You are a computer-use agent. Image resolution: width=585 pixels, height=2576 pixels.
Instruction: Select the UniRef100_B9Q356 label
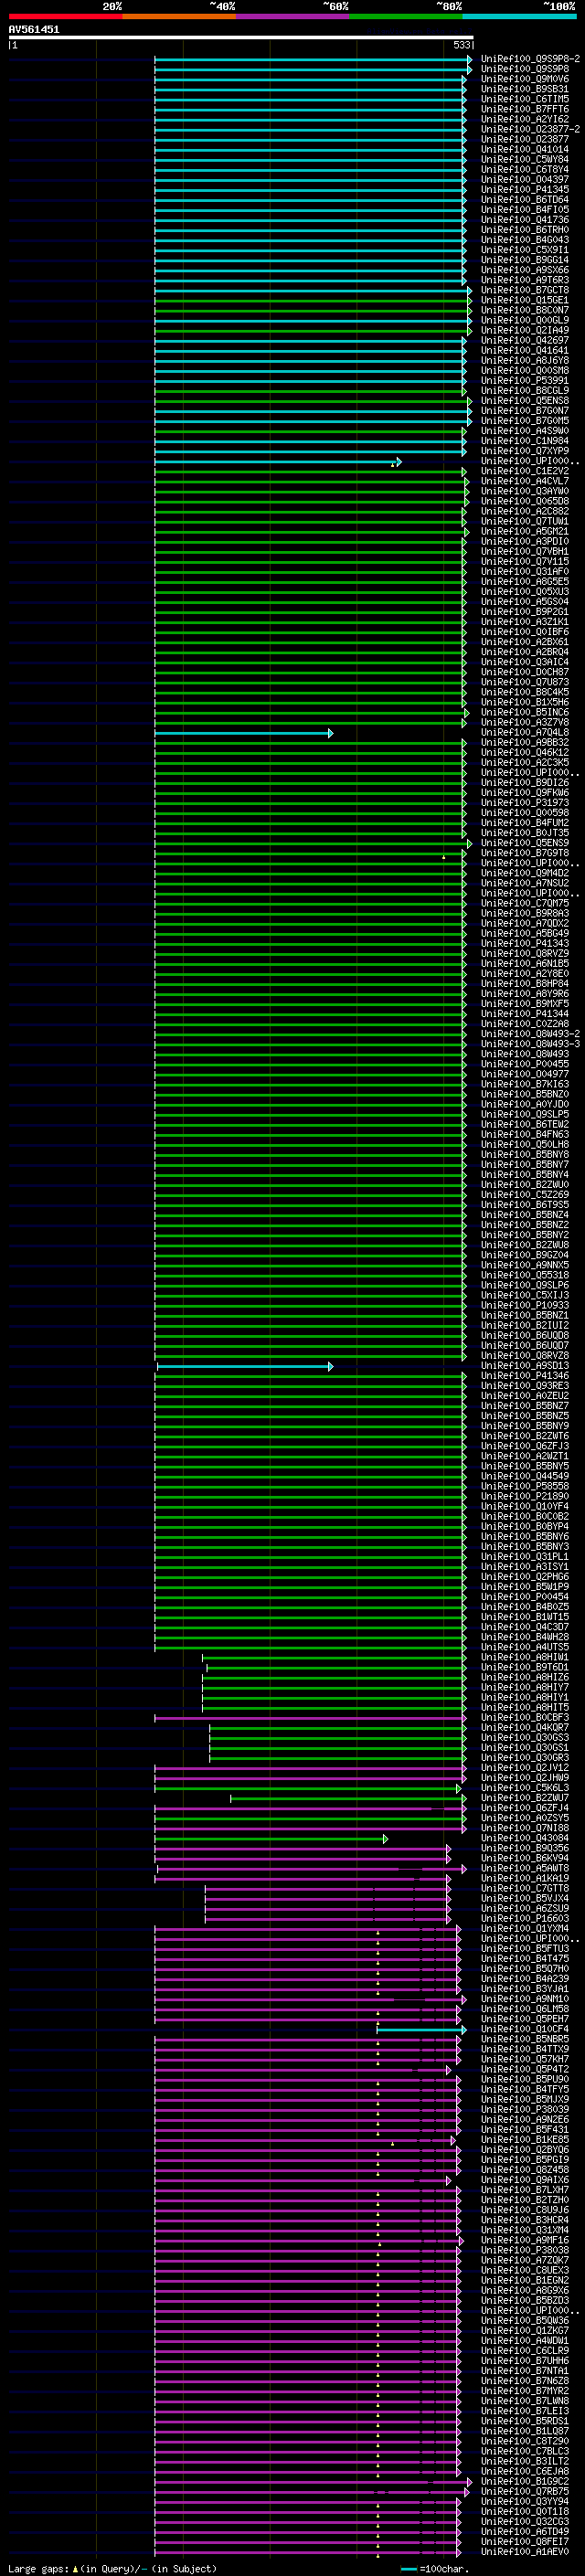tap(525, 1848)
